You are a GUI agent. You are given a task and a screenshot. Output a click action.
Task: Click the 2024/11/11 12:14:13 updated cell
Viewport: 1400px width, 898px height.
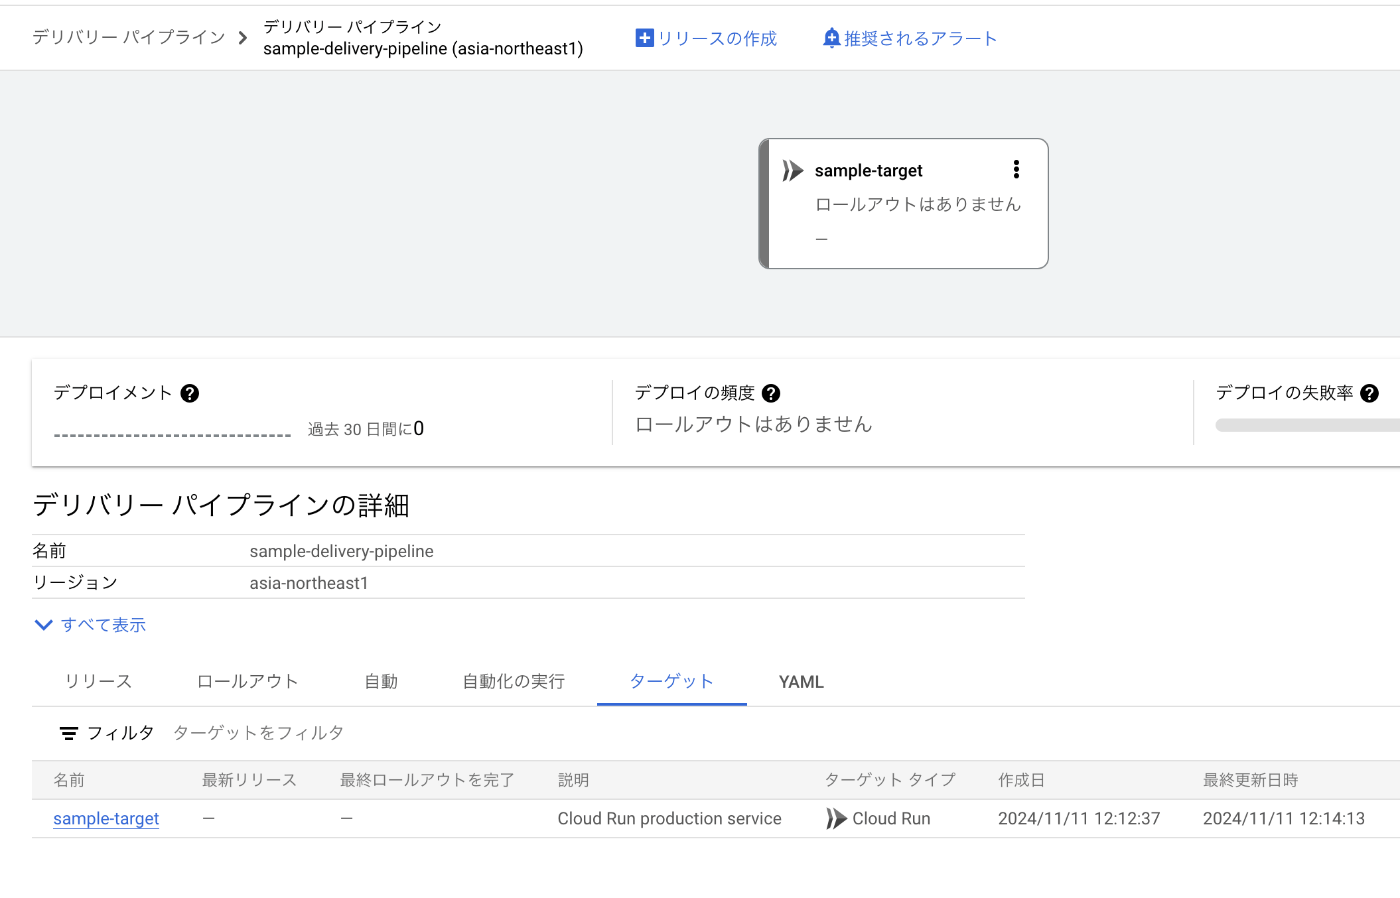pyautogui.click(x=1284, y=819)
